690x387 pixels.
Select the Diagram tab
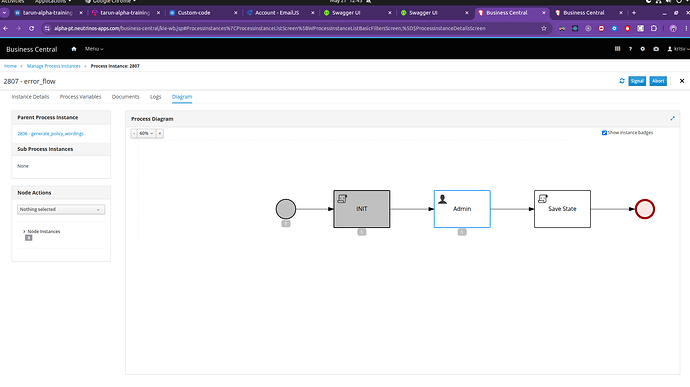pos(182,97)
